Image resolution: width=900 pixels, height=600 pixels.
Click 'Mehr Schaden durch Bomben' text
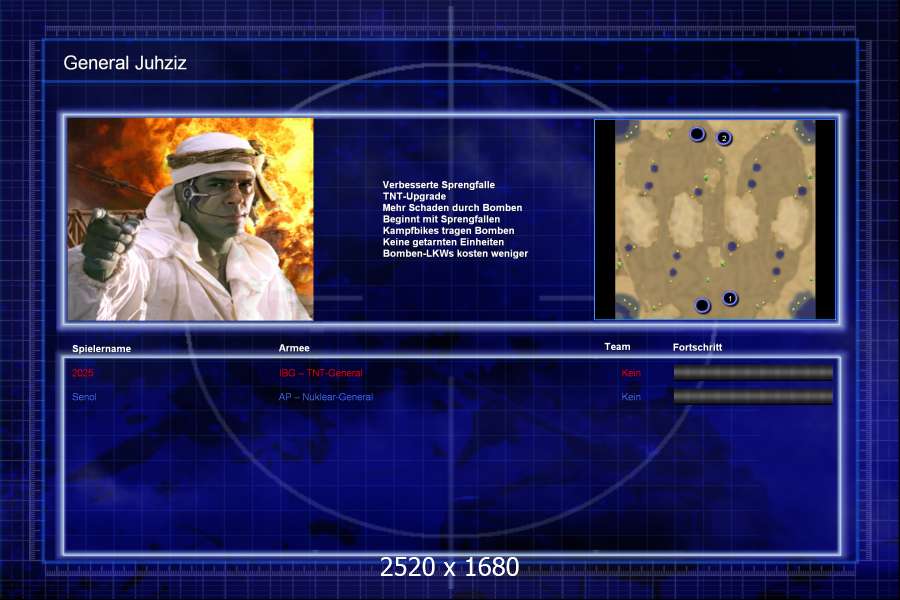click(x=452, y=208)
